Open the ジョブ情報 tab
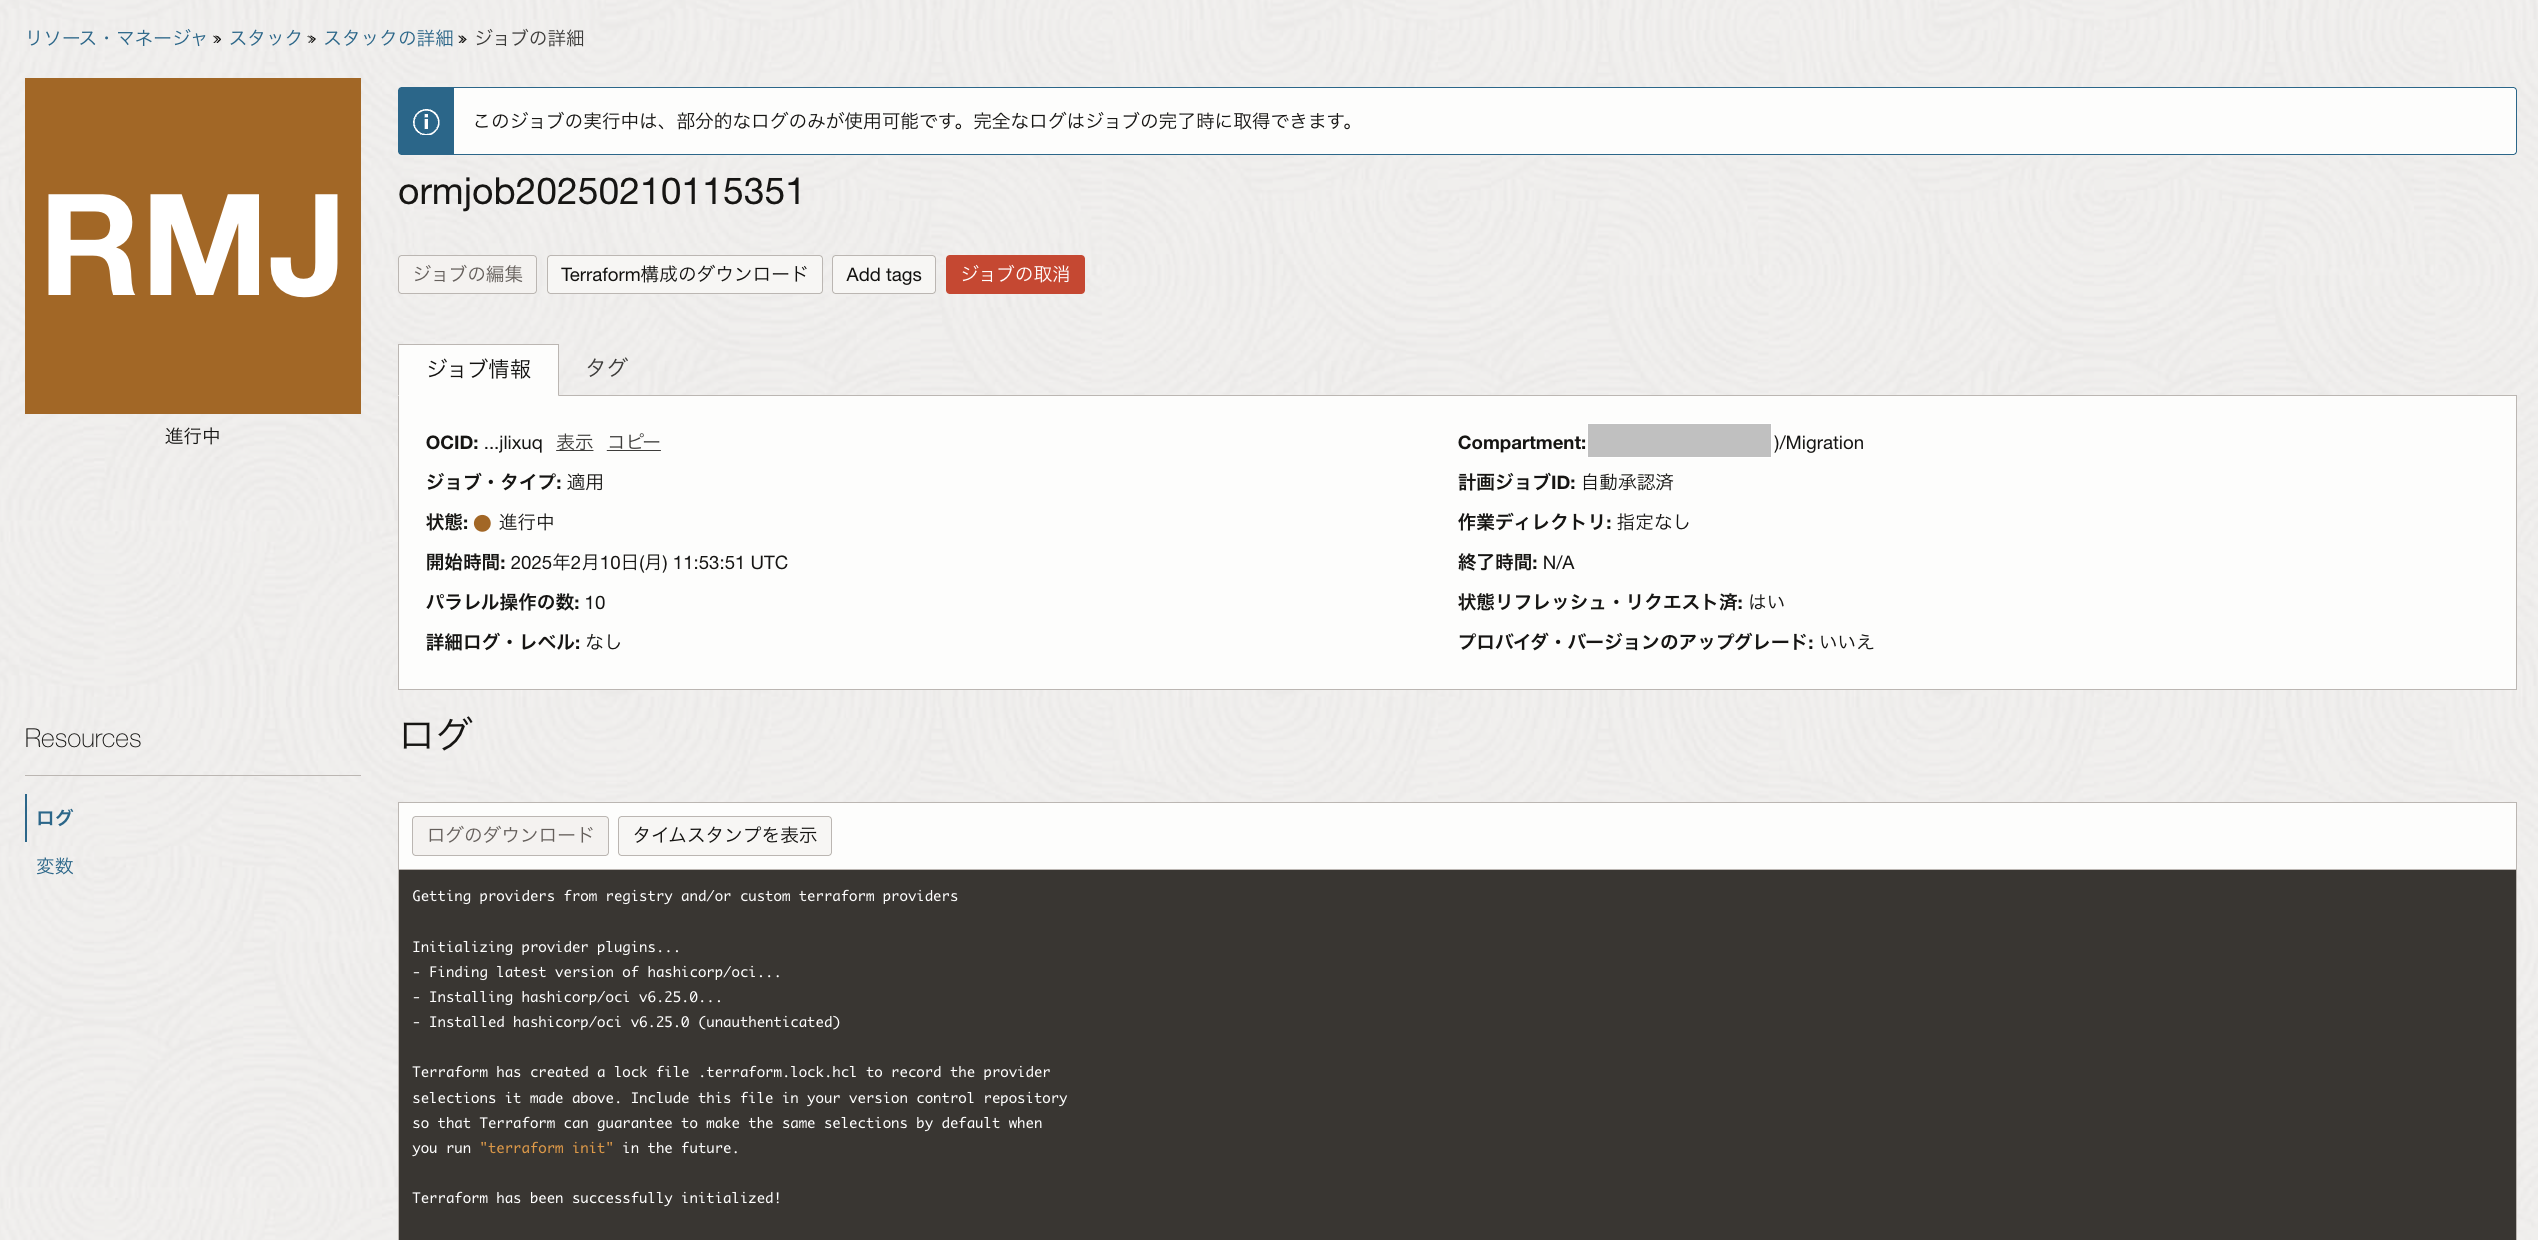2538x1240 pixels. [478, 369]
